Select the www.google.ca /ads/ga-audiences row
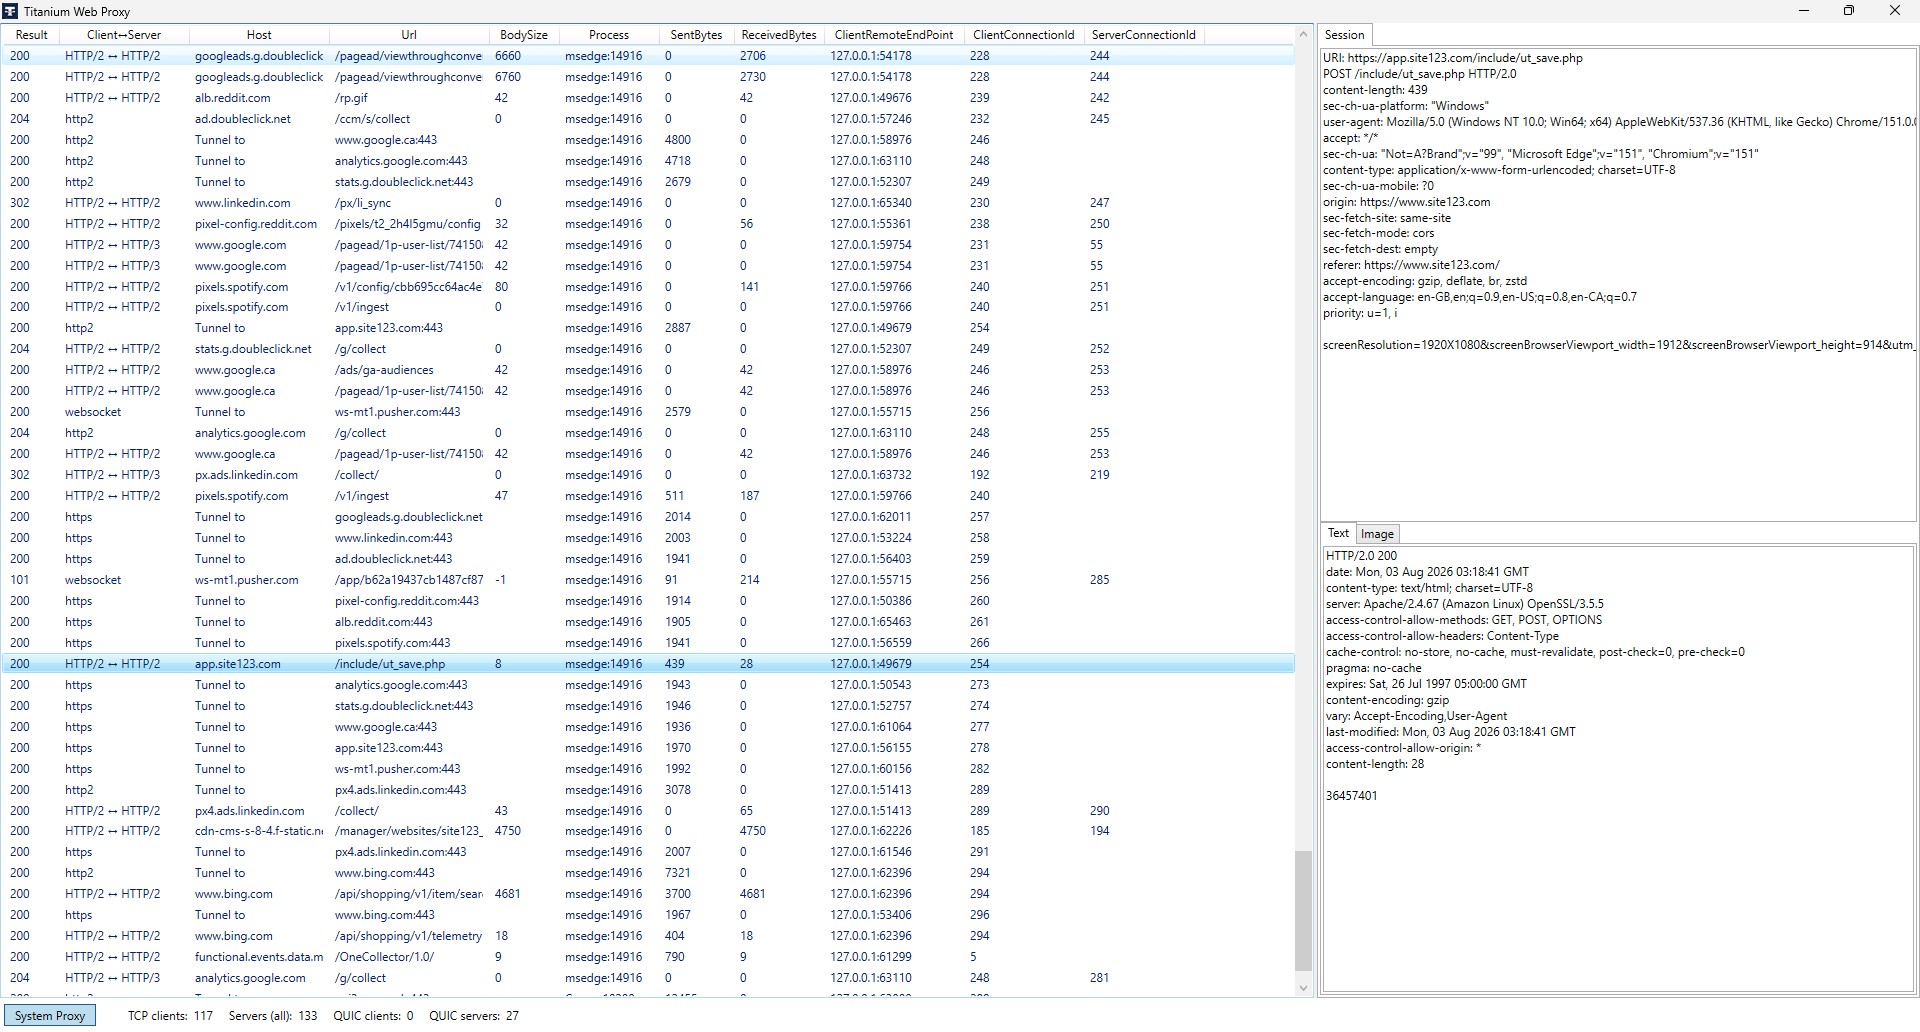 648,370
